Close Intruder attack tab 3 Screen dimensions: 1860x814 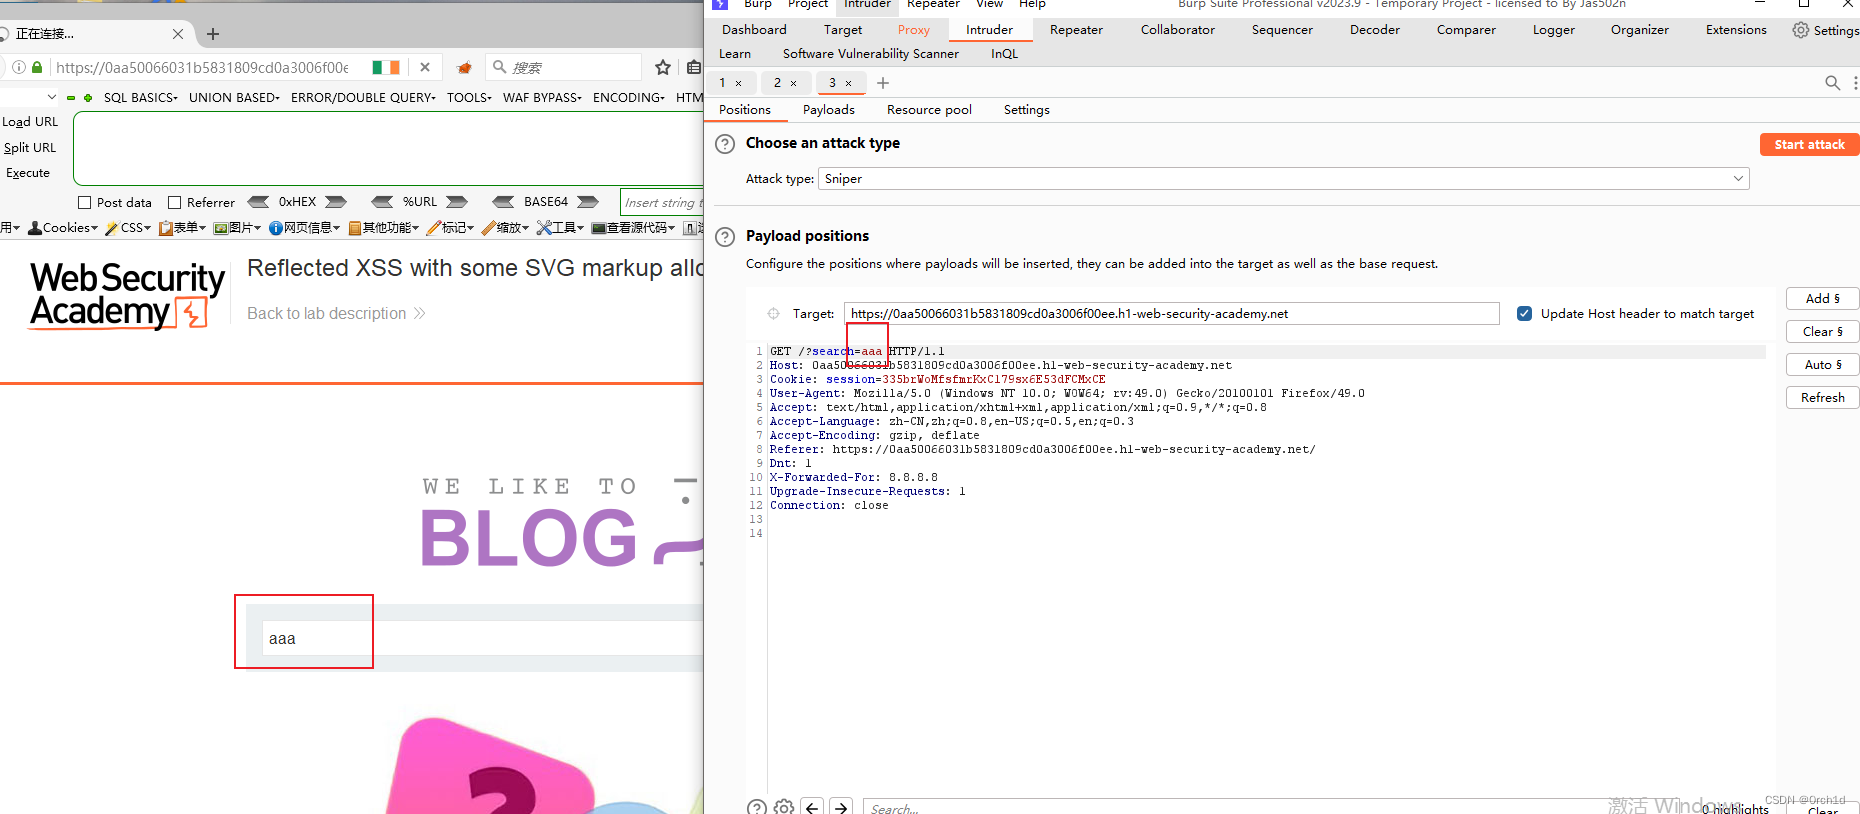coord(849,83)
